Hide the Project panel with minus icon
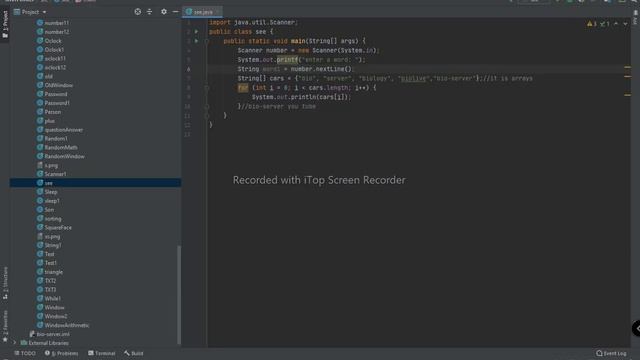640x360 pixels. 176,12
